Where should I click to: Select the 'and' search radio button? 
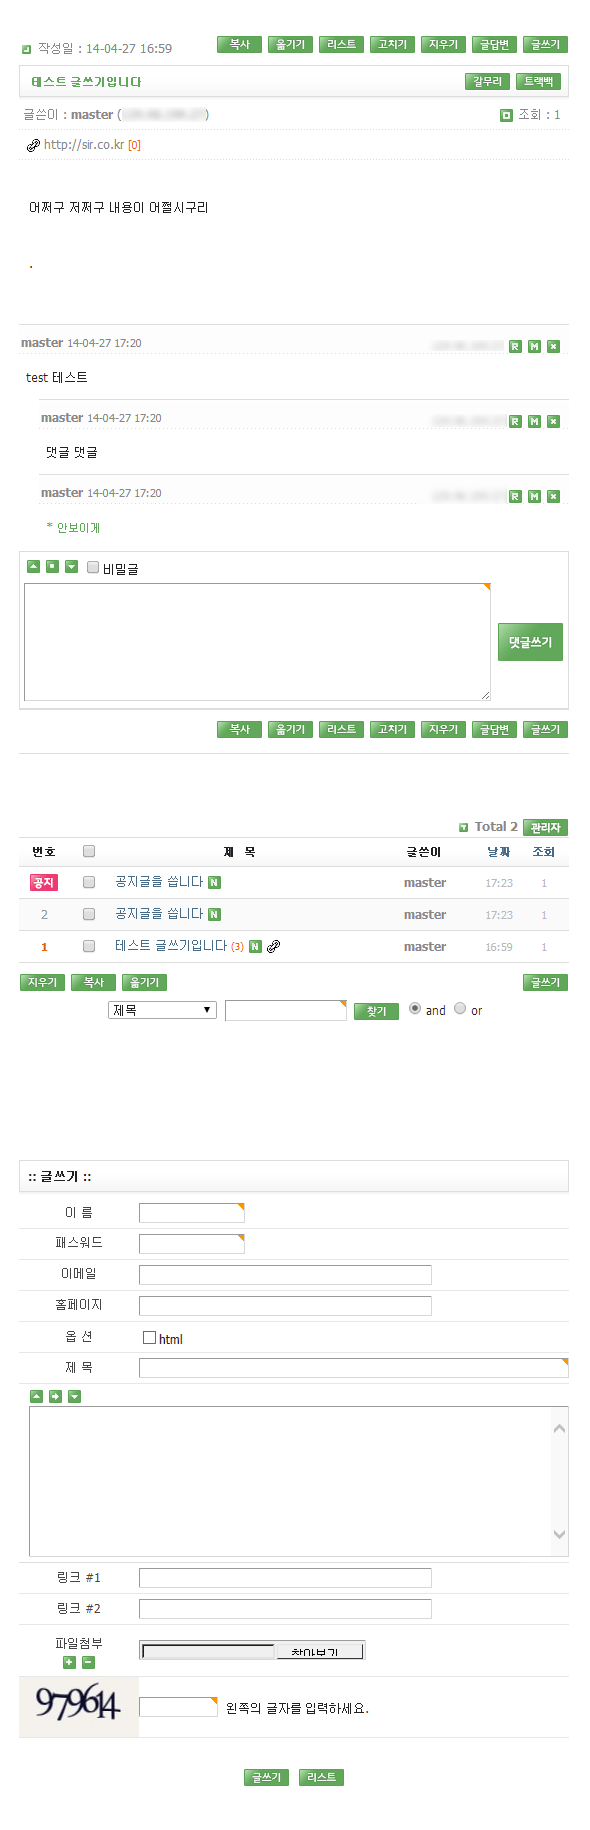[415, 1008]
